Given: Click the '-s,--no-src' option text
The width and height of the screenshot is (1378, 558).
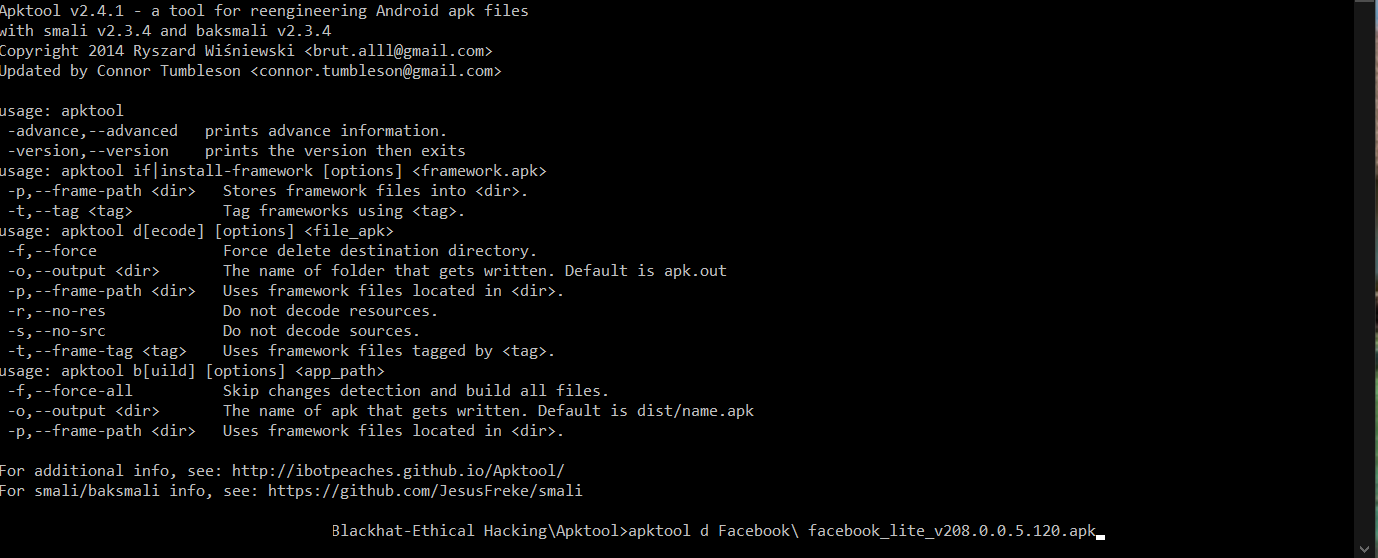Looking at the screenshot, I should click(57, 331).
